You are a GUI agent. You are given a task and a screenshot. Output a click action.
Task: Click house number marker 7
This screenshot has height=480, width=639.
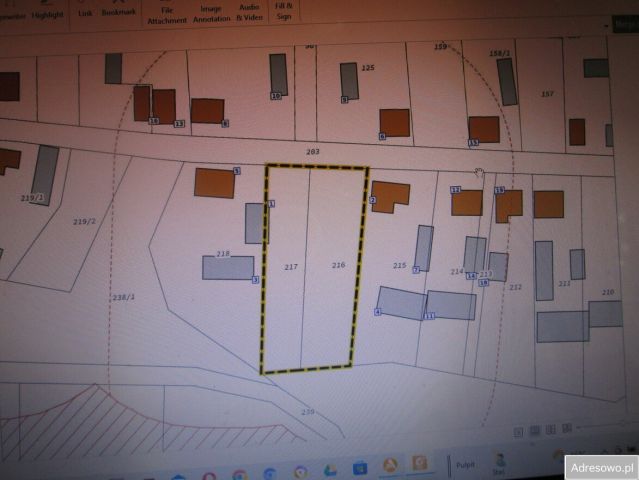(416, 270)
